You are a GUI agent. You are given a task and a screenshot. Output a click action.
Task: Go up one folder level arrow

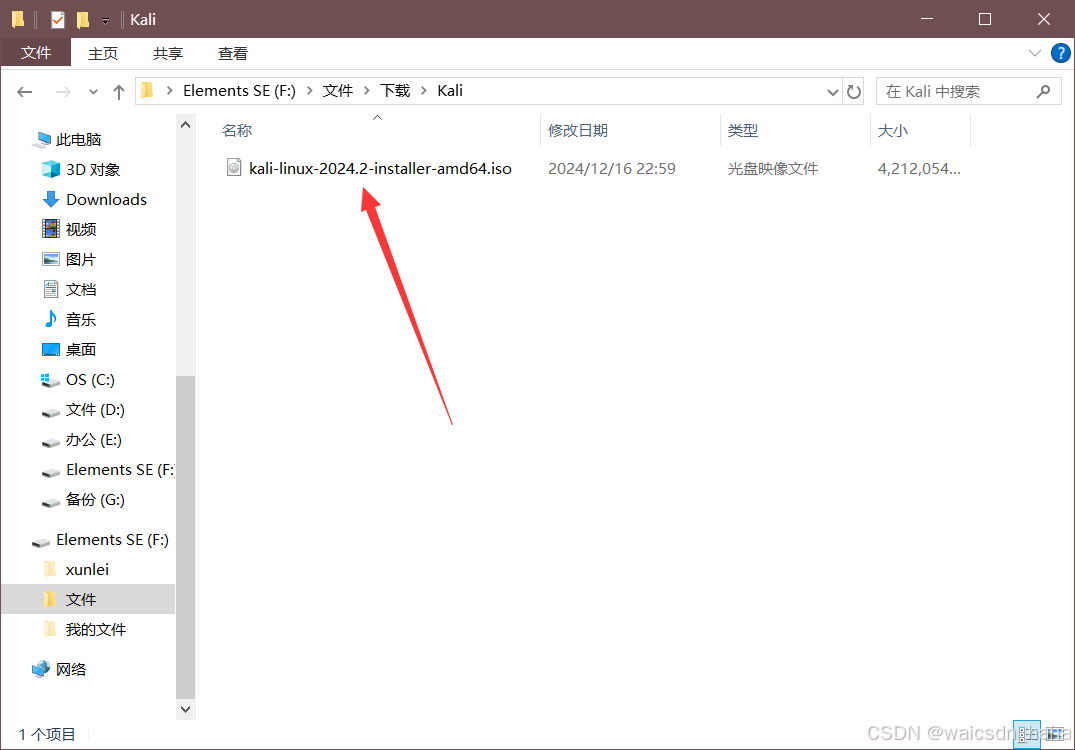pyautogui.click(x=119, y=92)
